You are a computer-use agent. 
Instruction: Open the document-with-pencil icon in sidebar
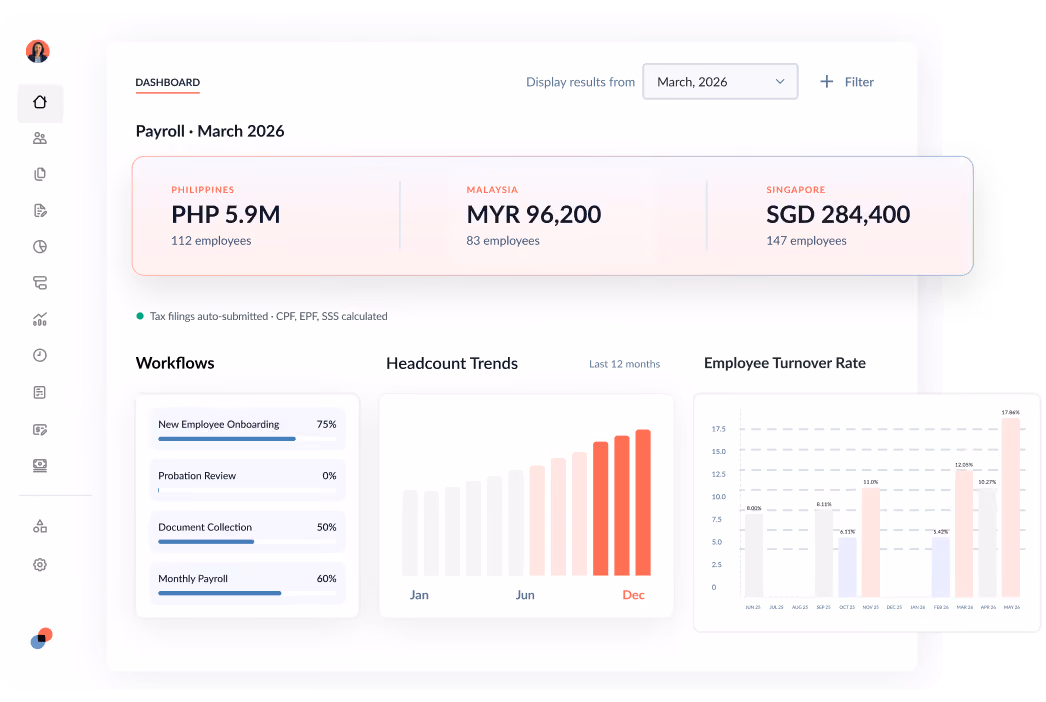pos(40,211)
